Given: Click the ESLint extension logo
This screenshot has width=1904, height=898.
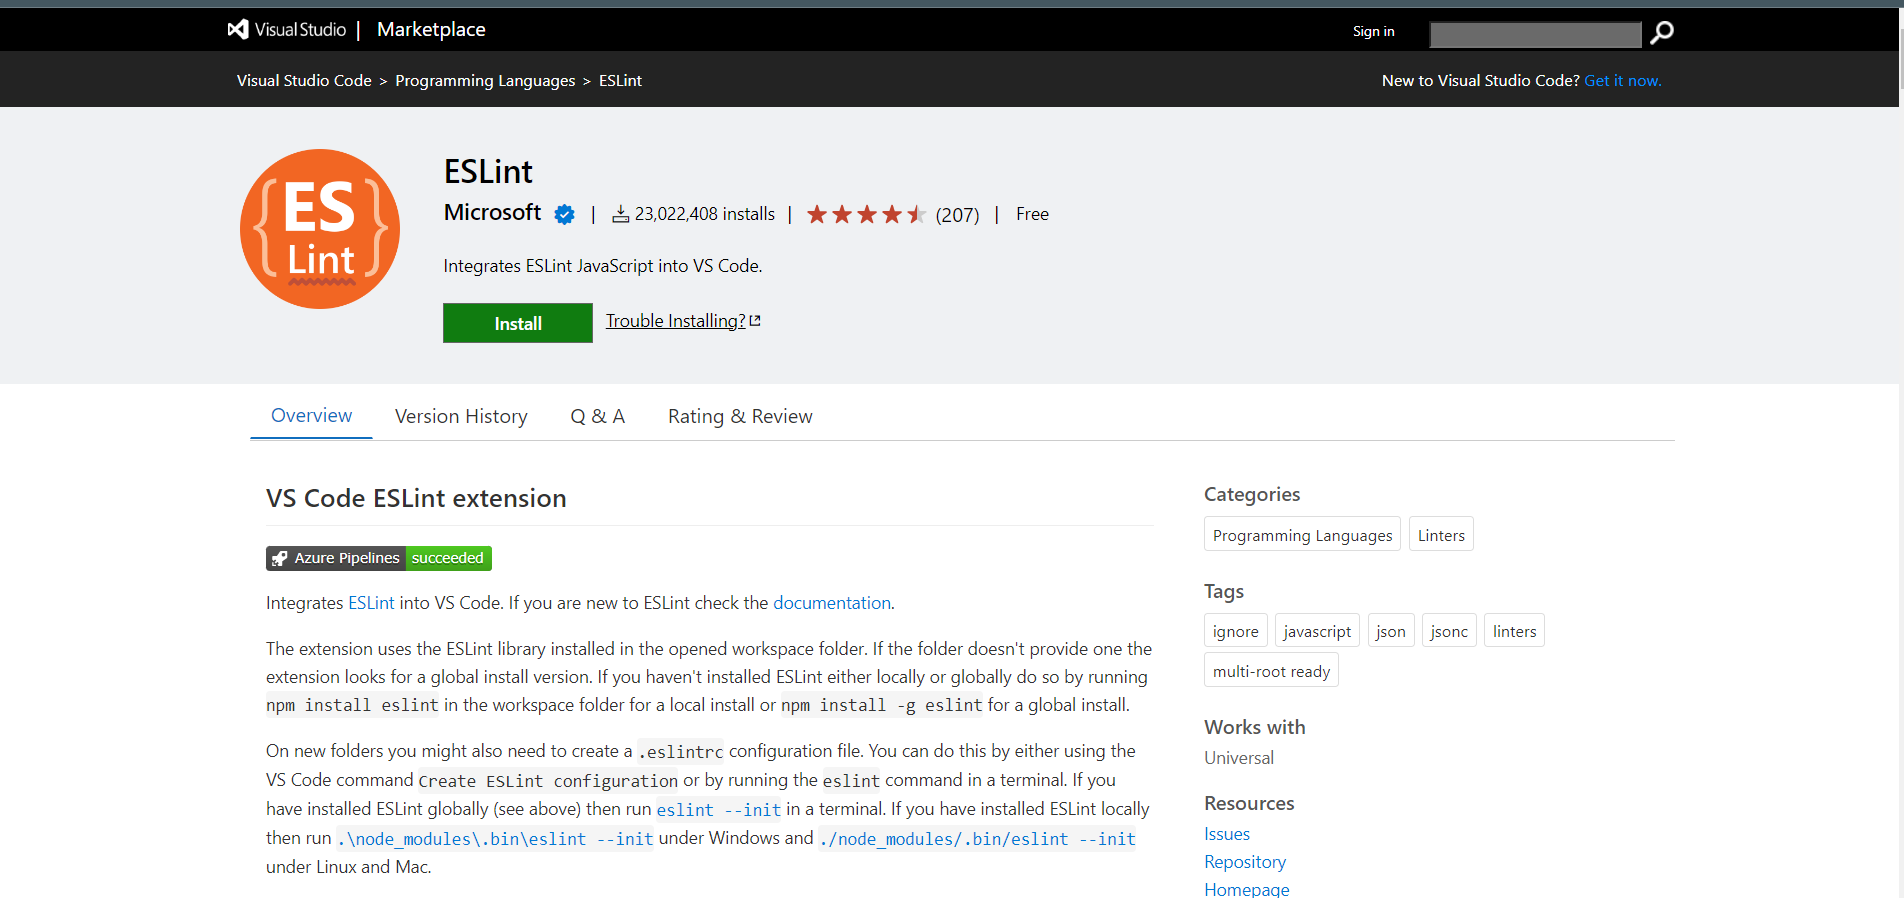Looking at the screenshot, I should pyautogui.click(x=320, y=229).
